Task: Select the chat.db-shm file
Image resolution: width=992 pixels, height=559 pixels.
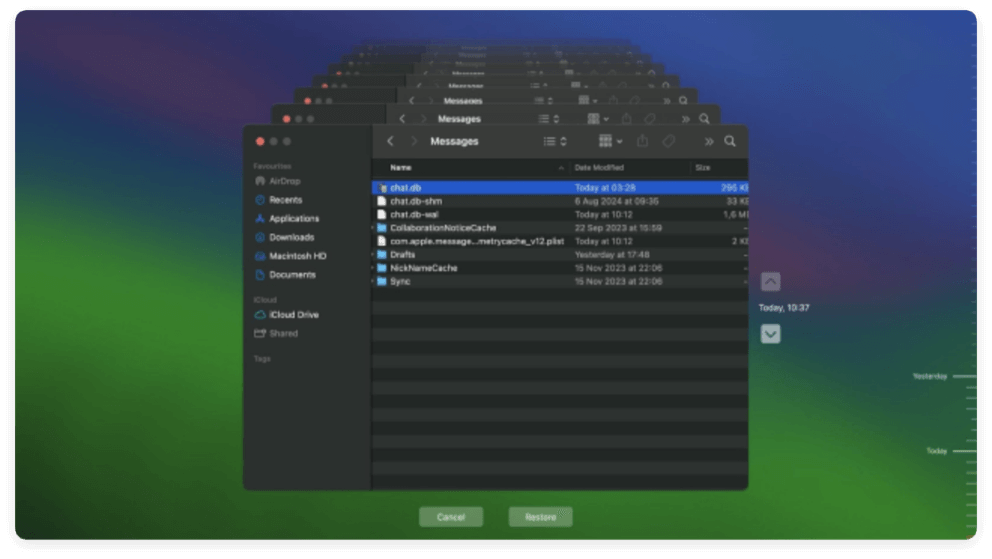Action: tap(560, 201)
